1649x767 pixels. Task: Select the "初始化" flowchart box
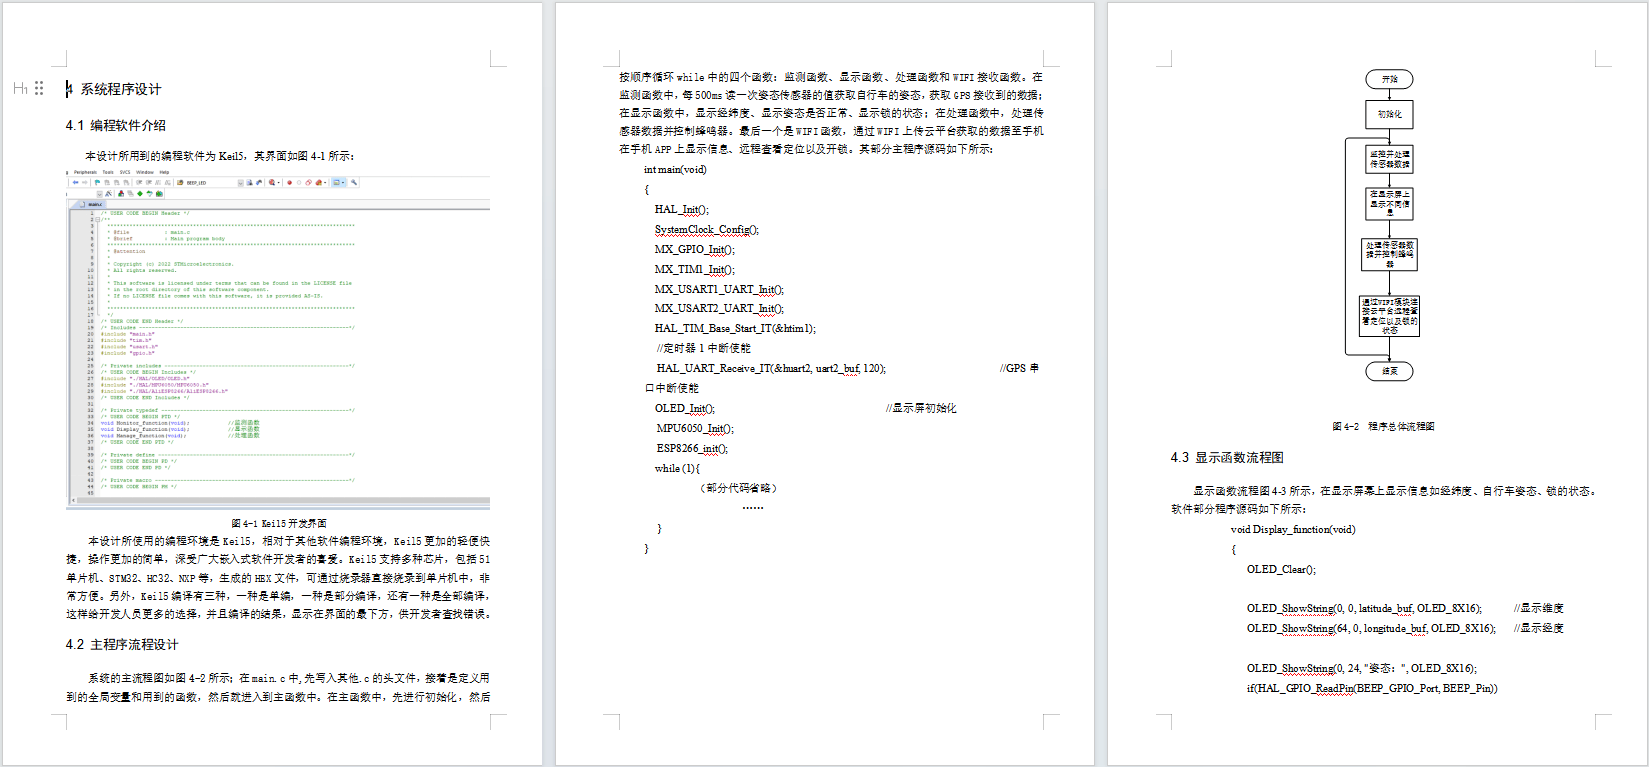point(1389,114)
